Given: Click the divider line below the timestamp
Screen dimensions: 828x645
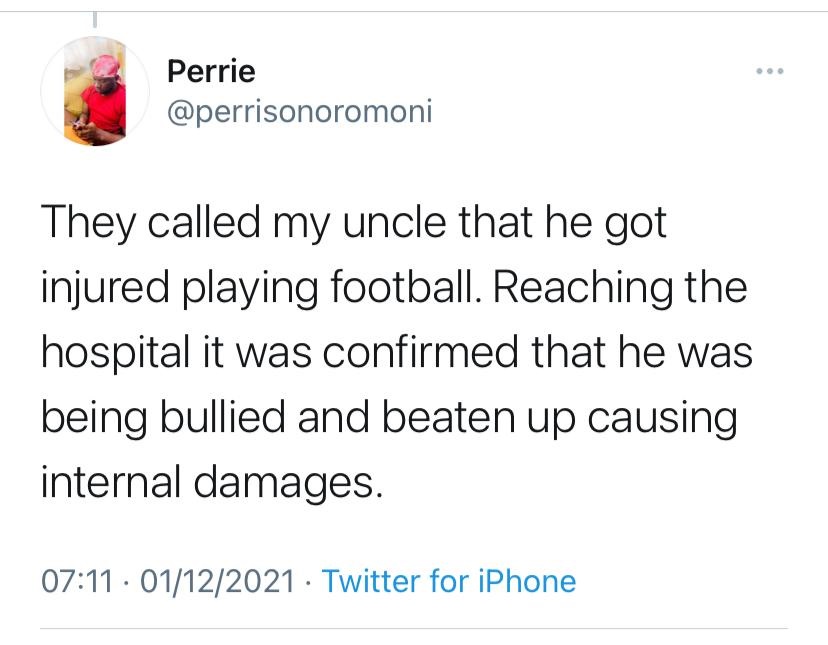Looking at the screenshot, I should 413,629.
